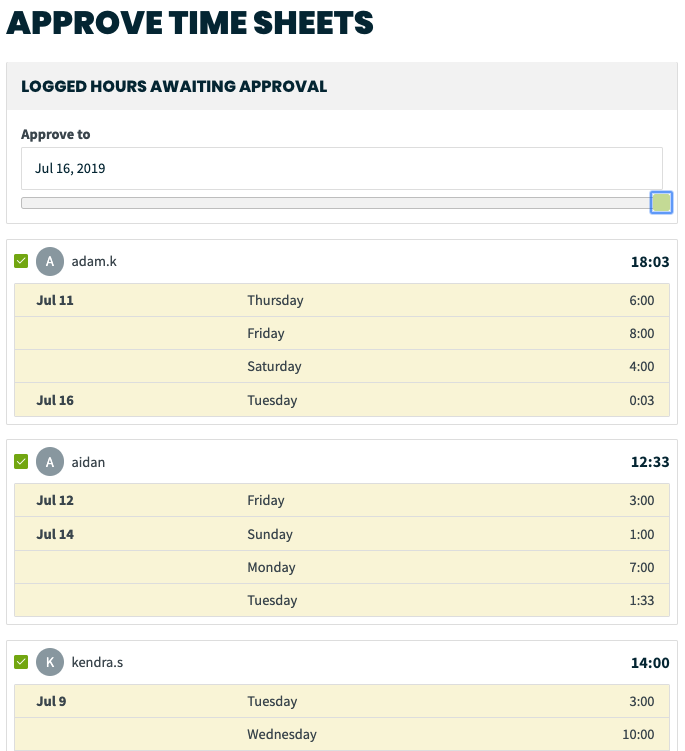Select aidan's Jul 12 Friday row
The width and height of the screenshot is (685, 751).
point(342,501)
